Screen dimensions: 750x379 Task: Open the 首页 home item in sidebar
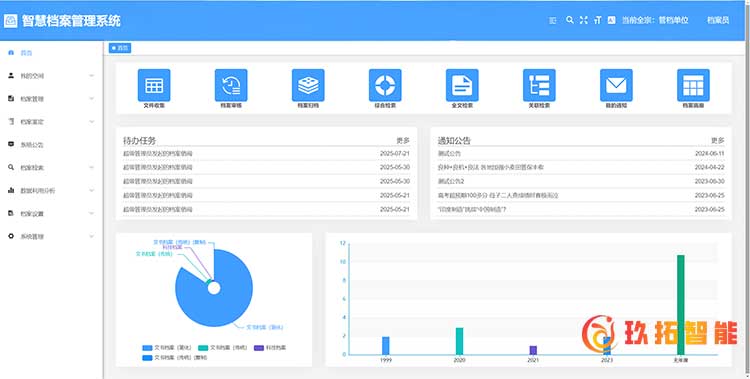pos(51,53)
